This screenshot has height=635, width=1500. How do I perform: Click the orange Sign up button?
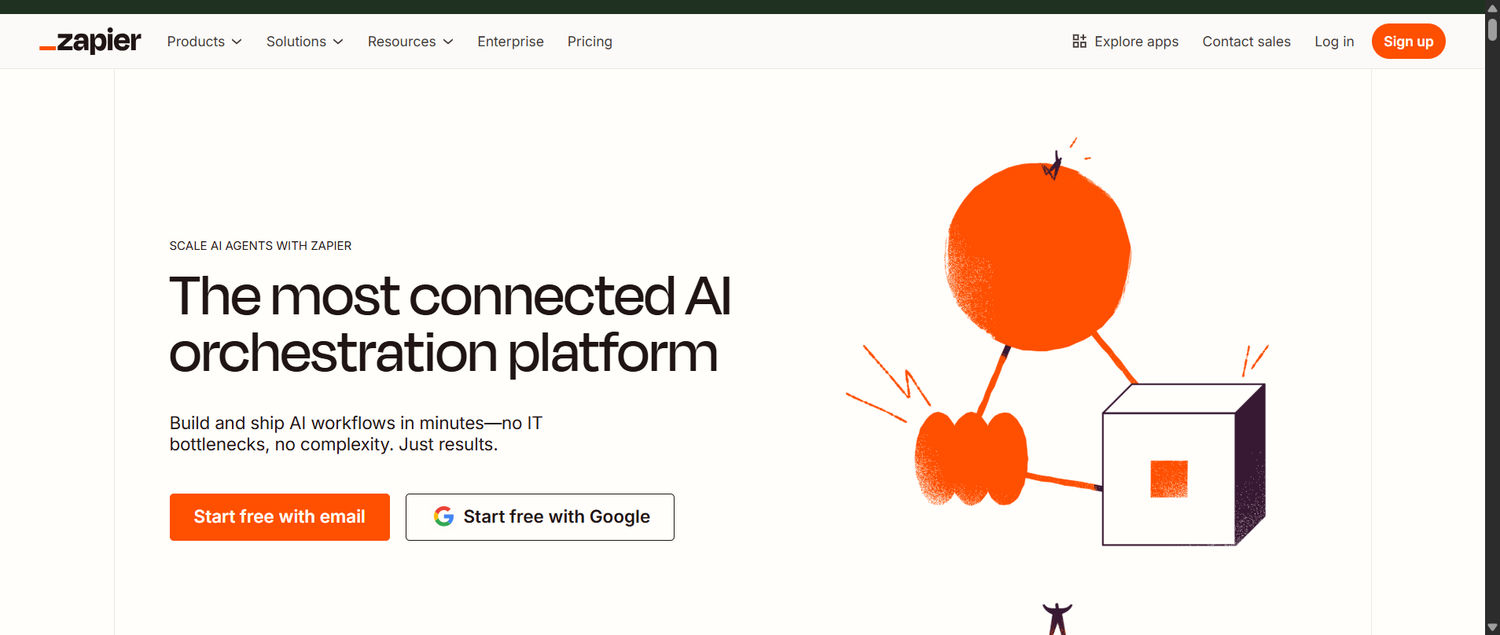pos(1408,41)
